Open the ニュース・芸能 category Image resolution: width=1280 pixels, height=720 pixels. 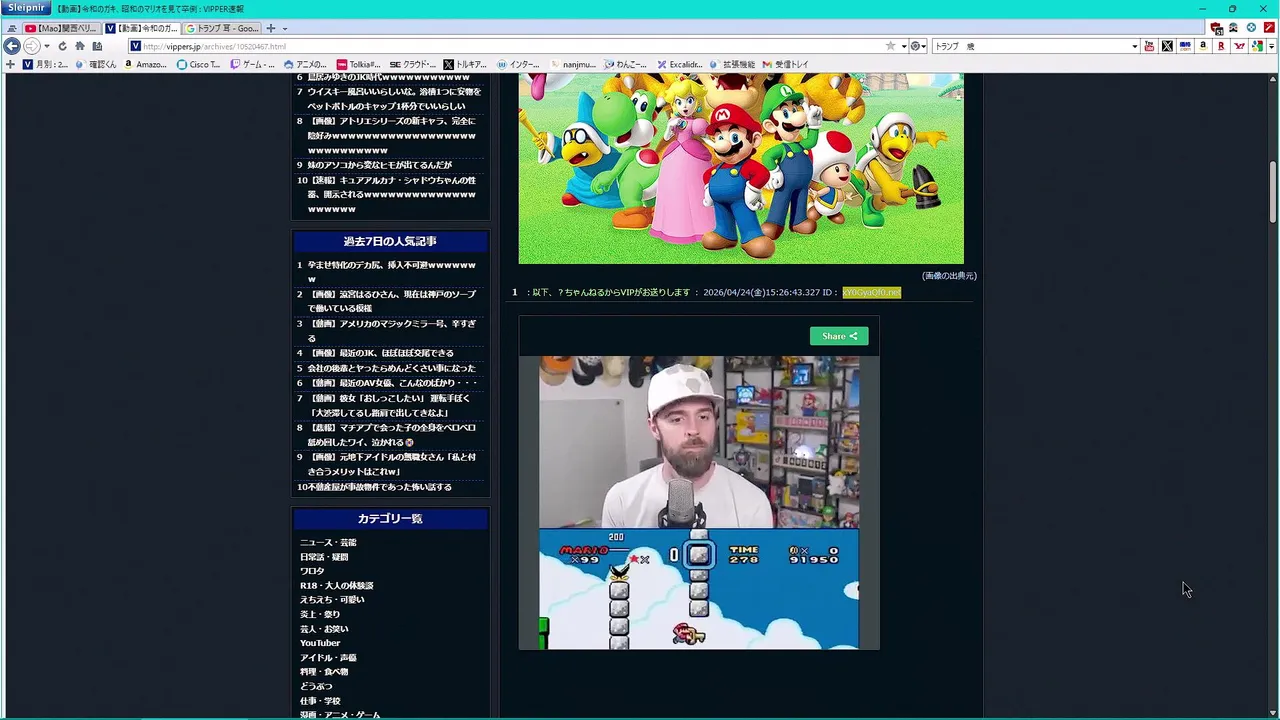pyautogui.click(x=328, y=542)
